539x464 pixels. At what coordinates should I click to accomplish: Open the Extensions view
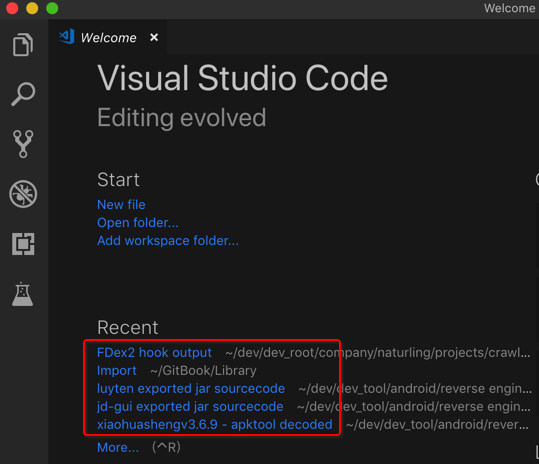[x=23, y=244]
